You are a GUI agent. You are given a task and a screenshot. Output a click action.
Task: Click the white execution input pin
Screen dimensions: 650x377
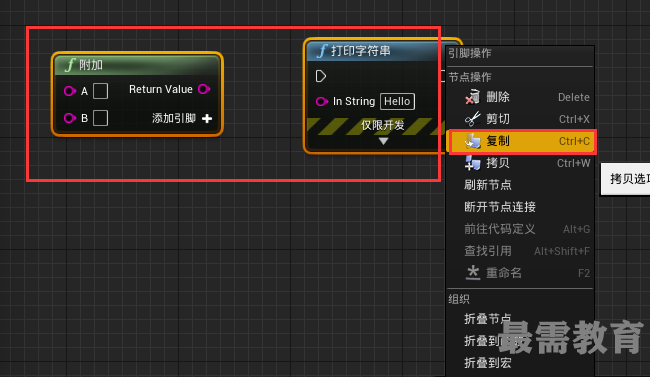coord(320,76)
